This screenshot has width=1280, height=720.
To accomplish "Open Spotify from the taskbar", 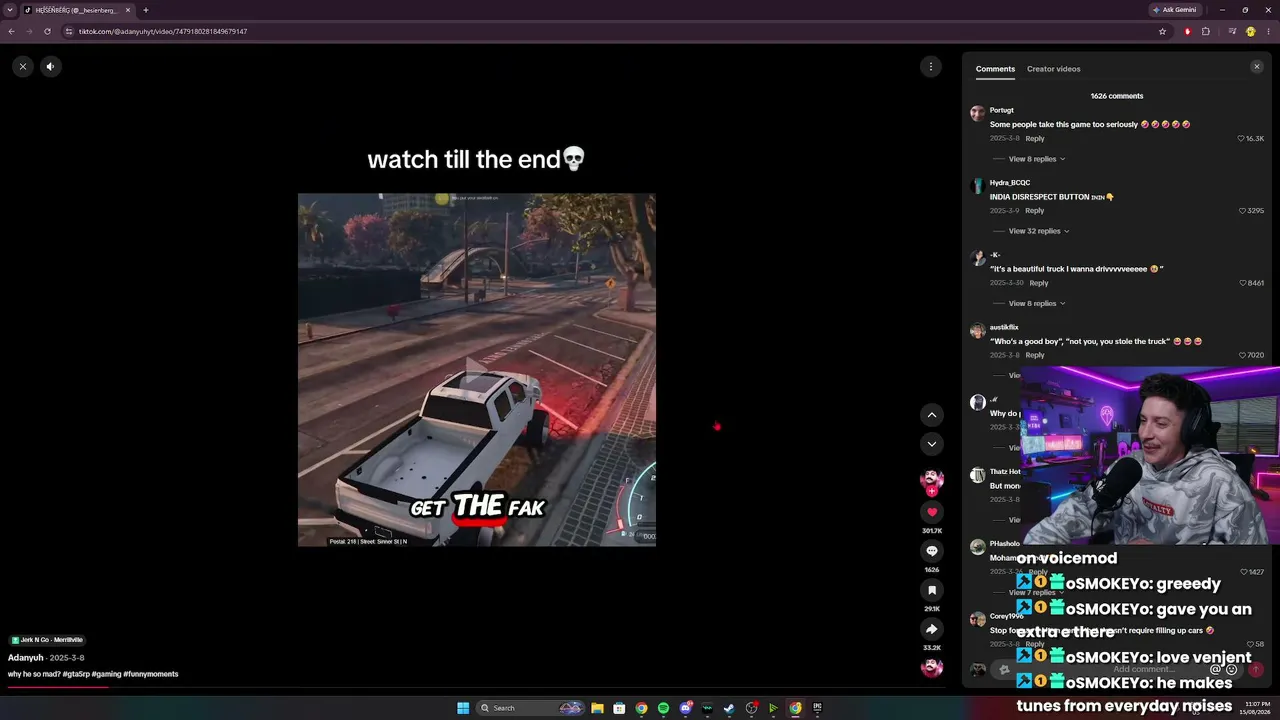I will click(663, 708).
